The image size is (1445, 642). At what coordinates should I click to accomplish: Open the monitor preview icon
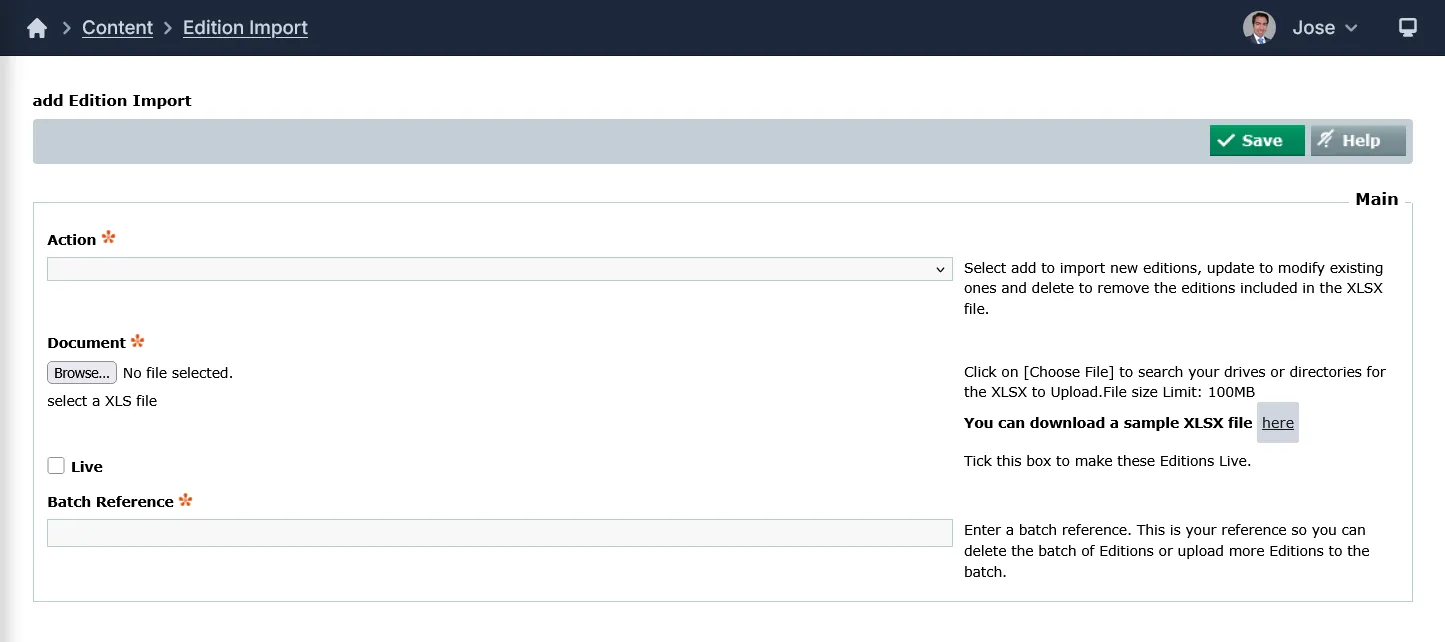(x=1407, y=28)
